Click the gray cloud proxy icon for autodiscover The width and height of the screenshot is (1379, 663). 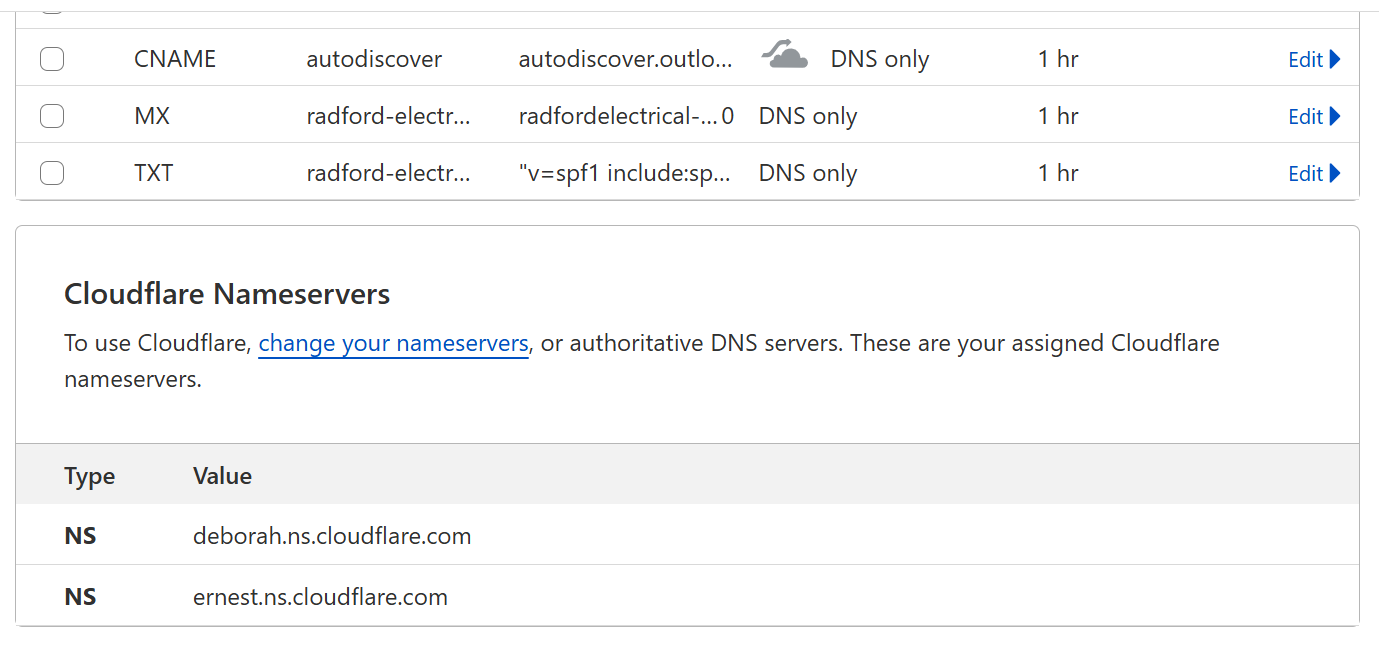(x=784, y=56)
